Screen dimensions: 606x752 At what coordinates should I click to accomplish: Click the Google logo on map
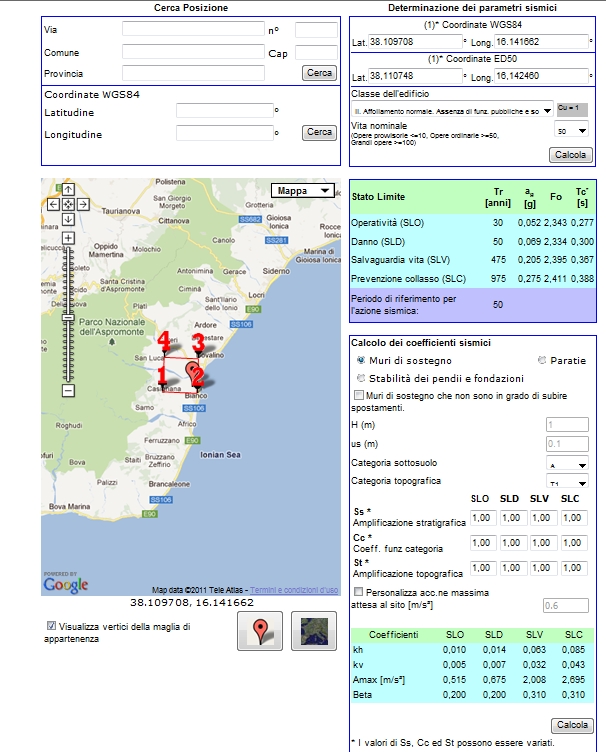click(66, 585)
